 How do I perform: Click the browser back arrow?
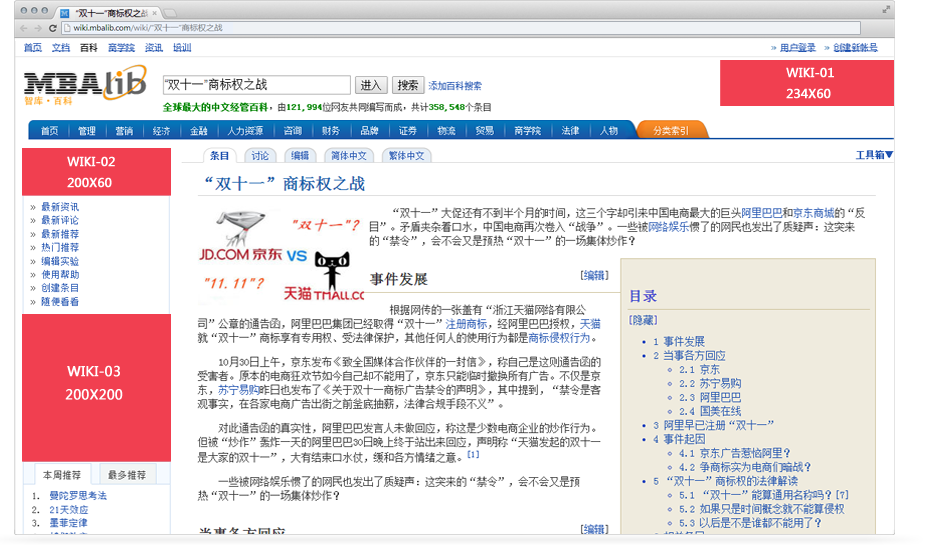(24, 28)
